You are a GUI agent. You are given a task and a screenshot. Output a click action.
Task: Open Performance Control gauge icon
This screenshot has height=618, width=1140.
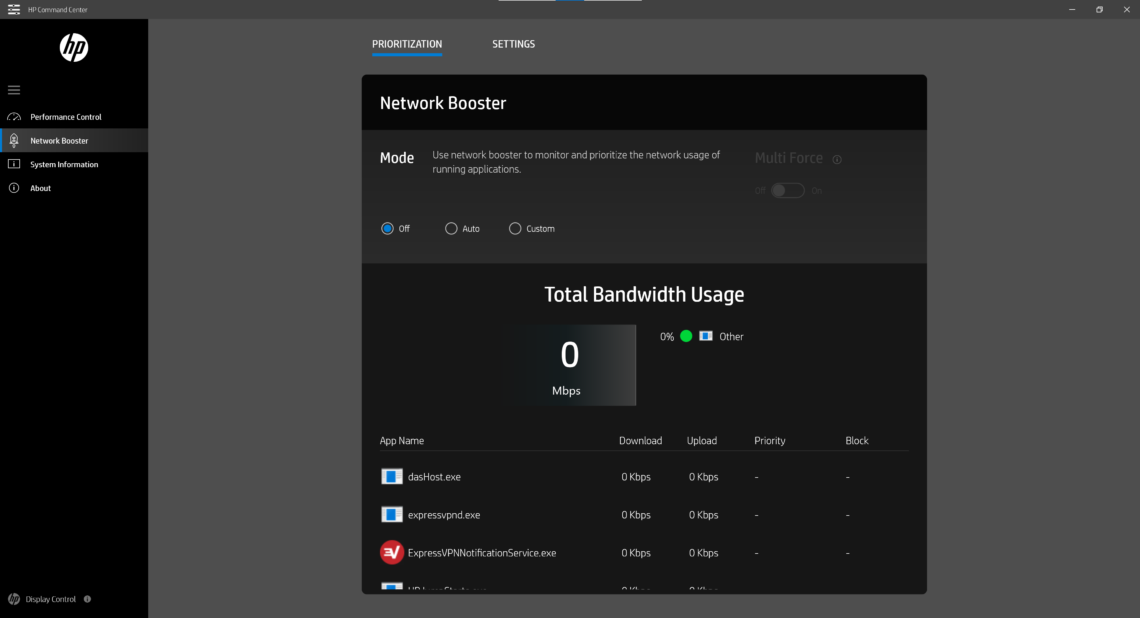tap(14, 117)
